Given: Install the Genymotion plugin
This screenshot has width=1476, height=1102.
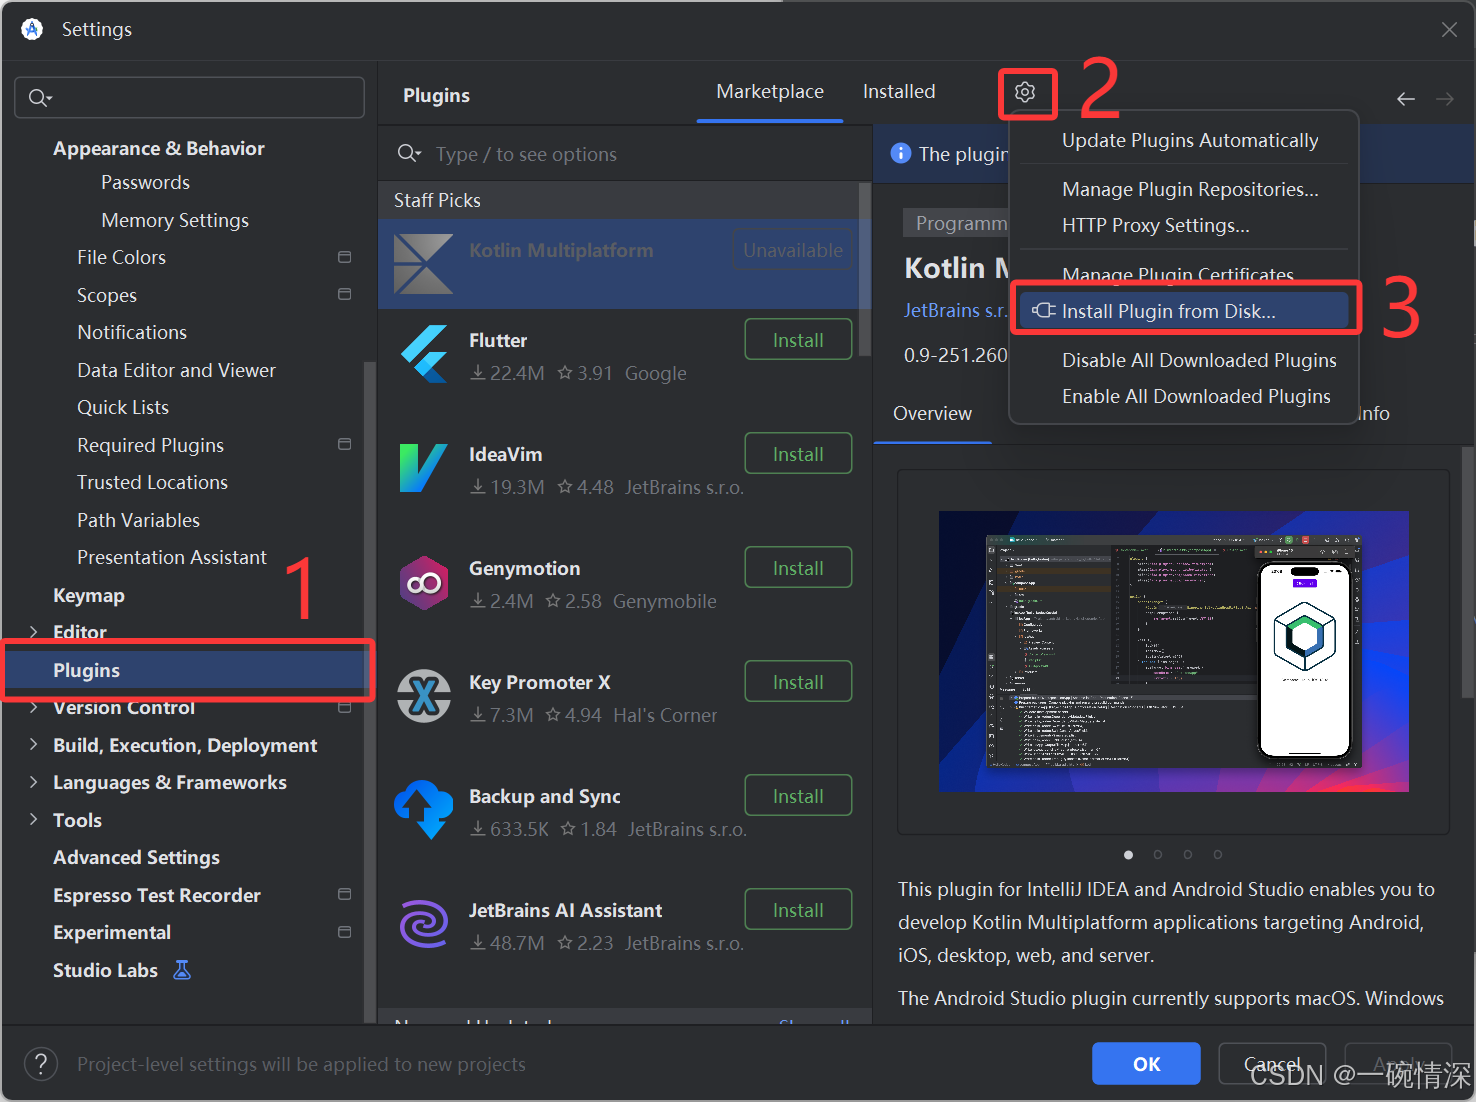Looking at the screenshot, I should (798, 568).
